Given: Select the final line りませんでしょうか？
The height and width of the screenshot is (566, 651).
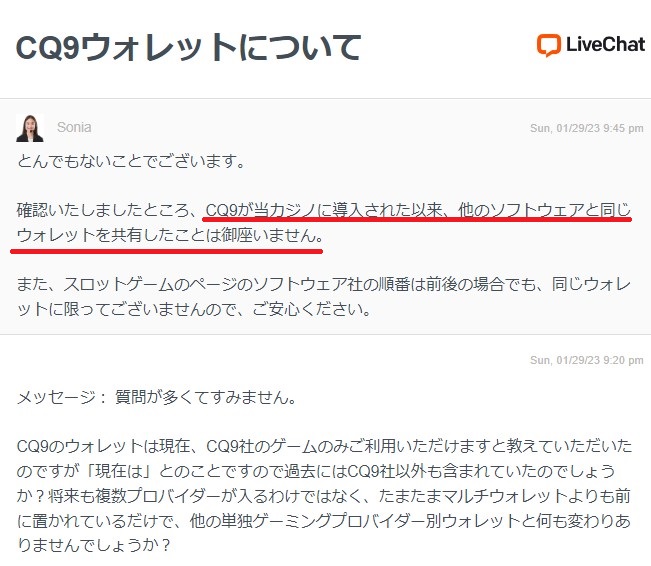Looking at the screenshot, I should coord(94,545).
